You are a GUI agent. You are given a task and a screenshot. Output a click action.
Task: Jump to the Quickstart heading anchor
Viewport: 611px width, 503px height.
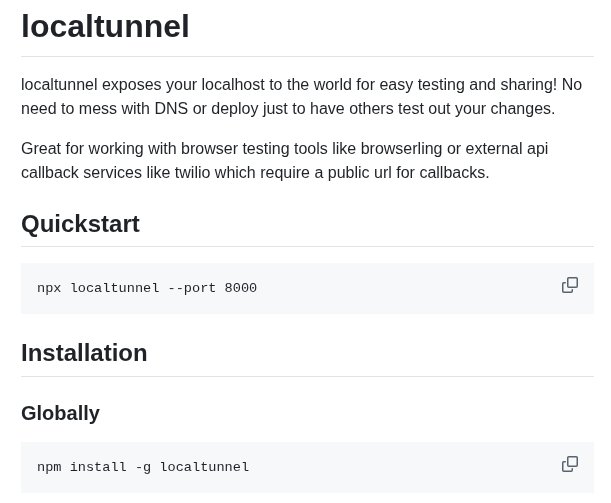coord(80,224)
